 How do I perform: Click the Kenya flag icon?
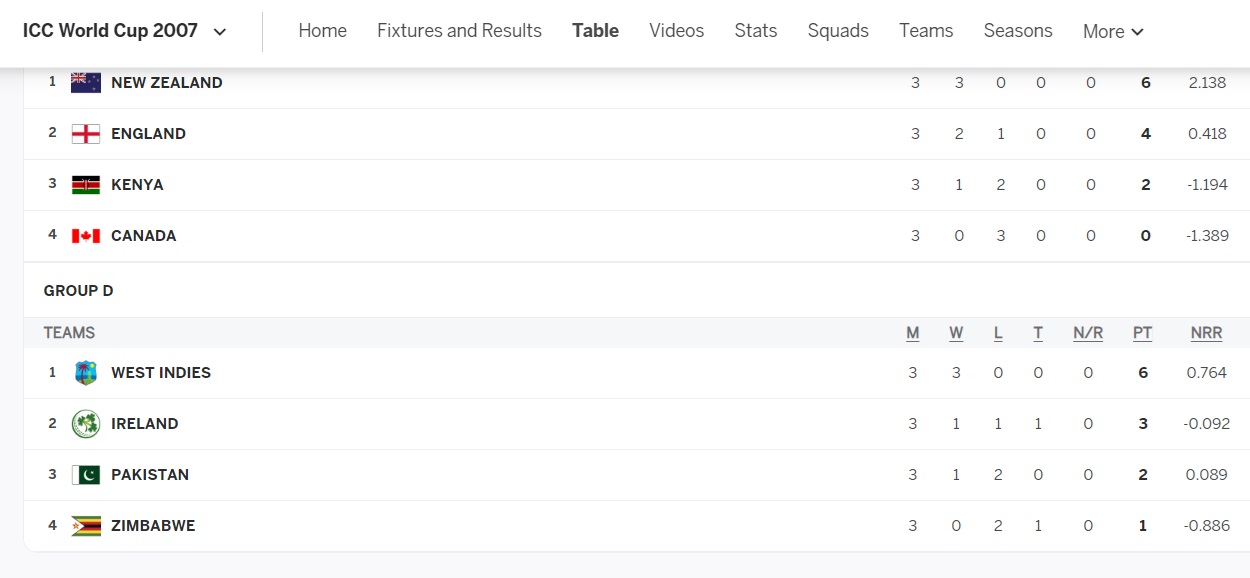click(x=86, y=185)
